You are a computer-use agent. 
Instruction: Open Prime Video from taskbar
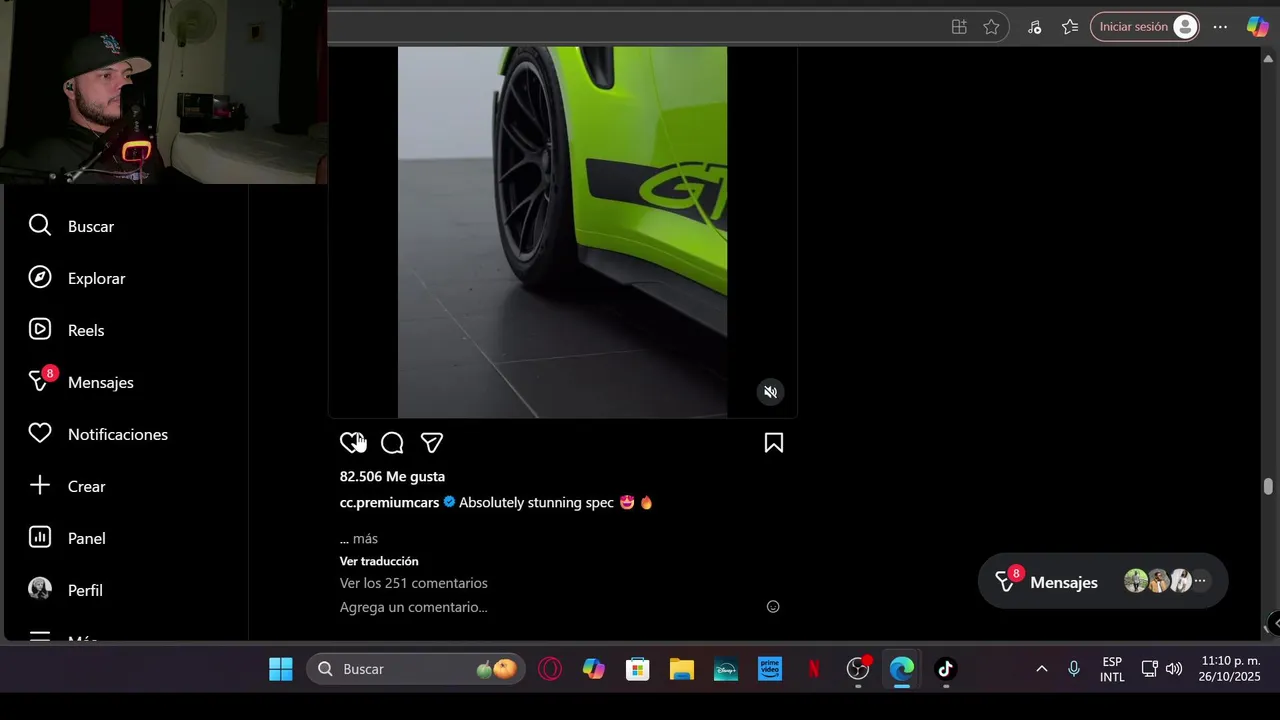pos(770,669)
